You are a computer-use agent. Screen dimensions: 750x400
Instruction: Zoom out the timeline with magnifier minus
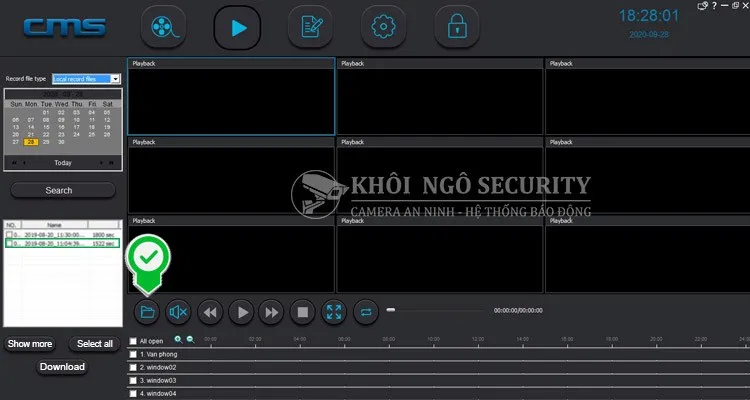point(190,340)
